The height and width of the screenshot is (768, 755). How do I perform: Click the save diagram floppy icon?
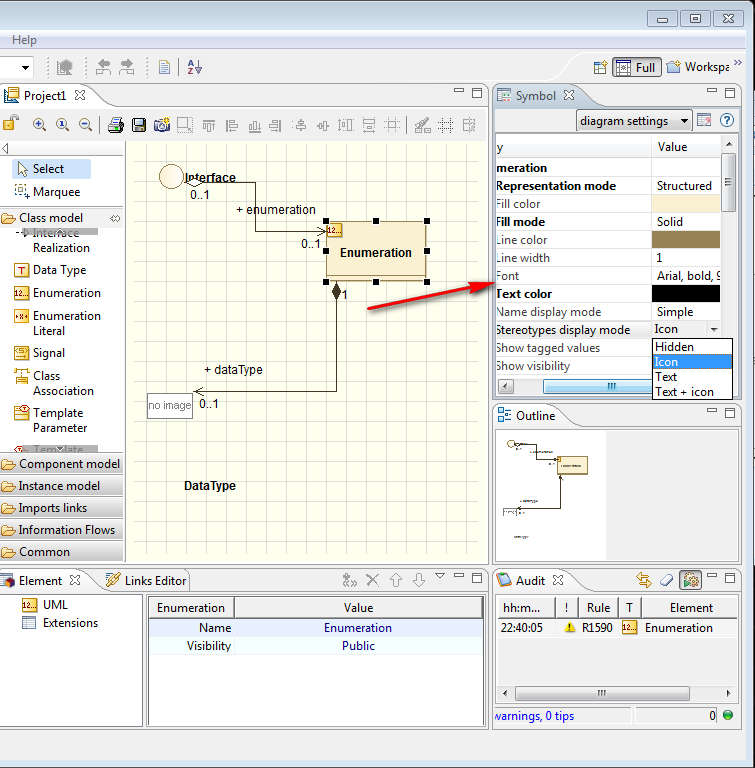(x=139, y=125)
